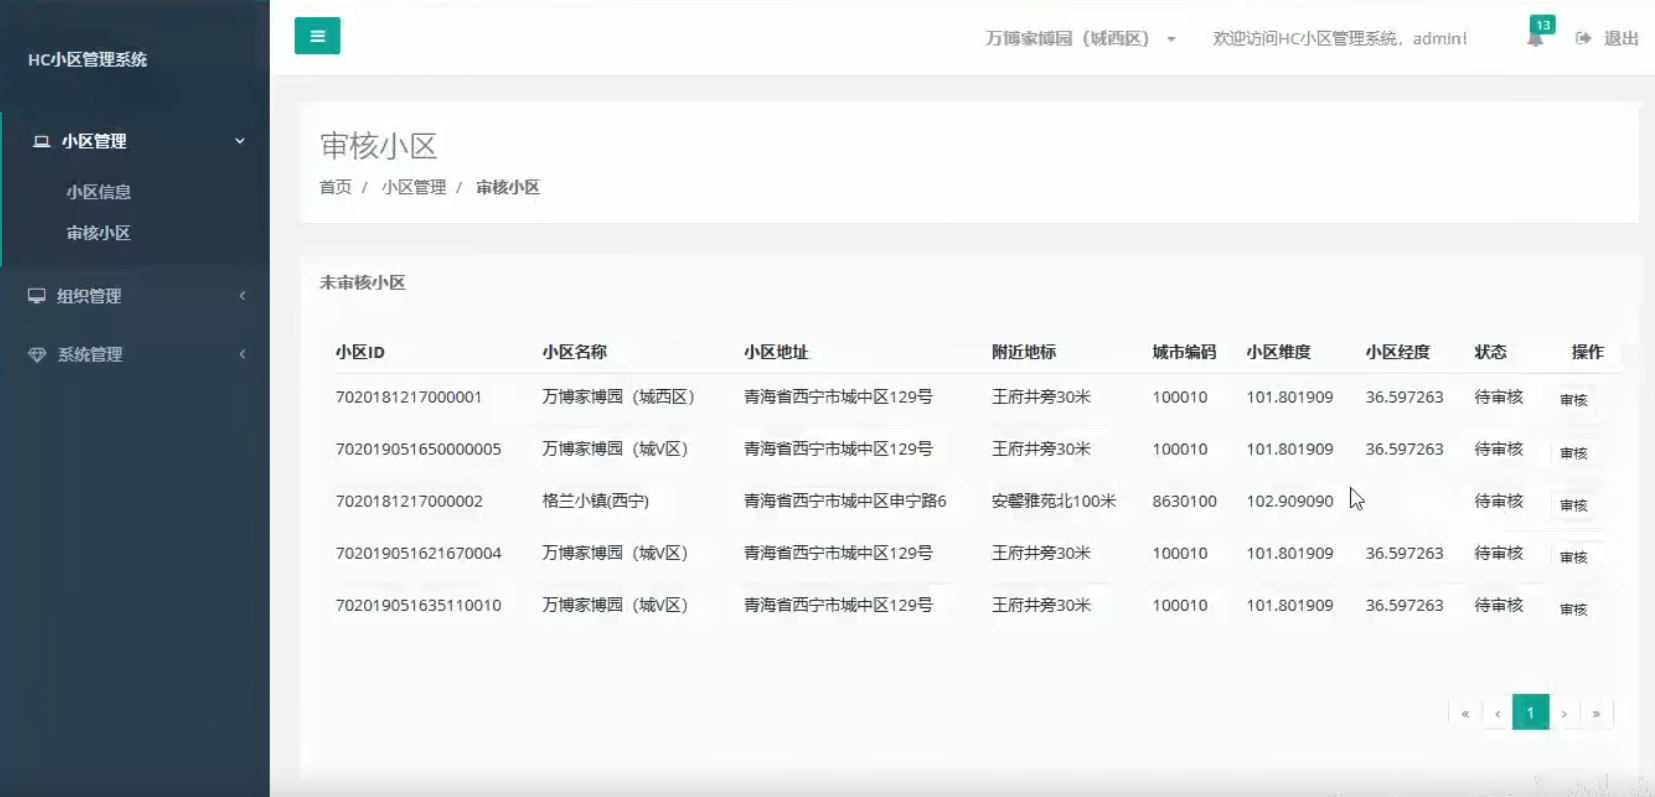
Task: Click the 小区管理 breadcrumb link
Action: [413, 187]
